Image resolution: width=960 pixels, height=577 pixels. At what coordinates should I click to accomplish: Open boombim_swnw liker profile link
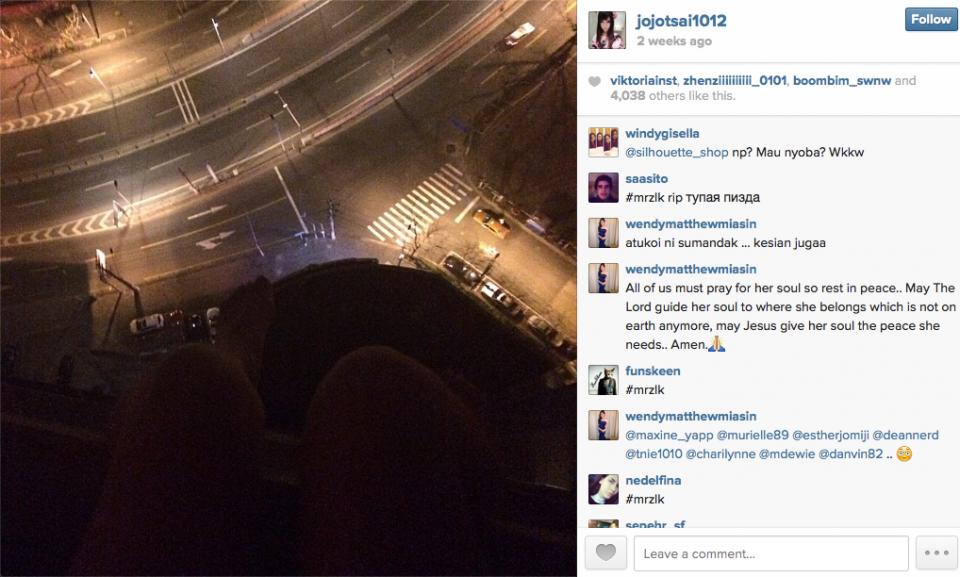coord(842,81)
